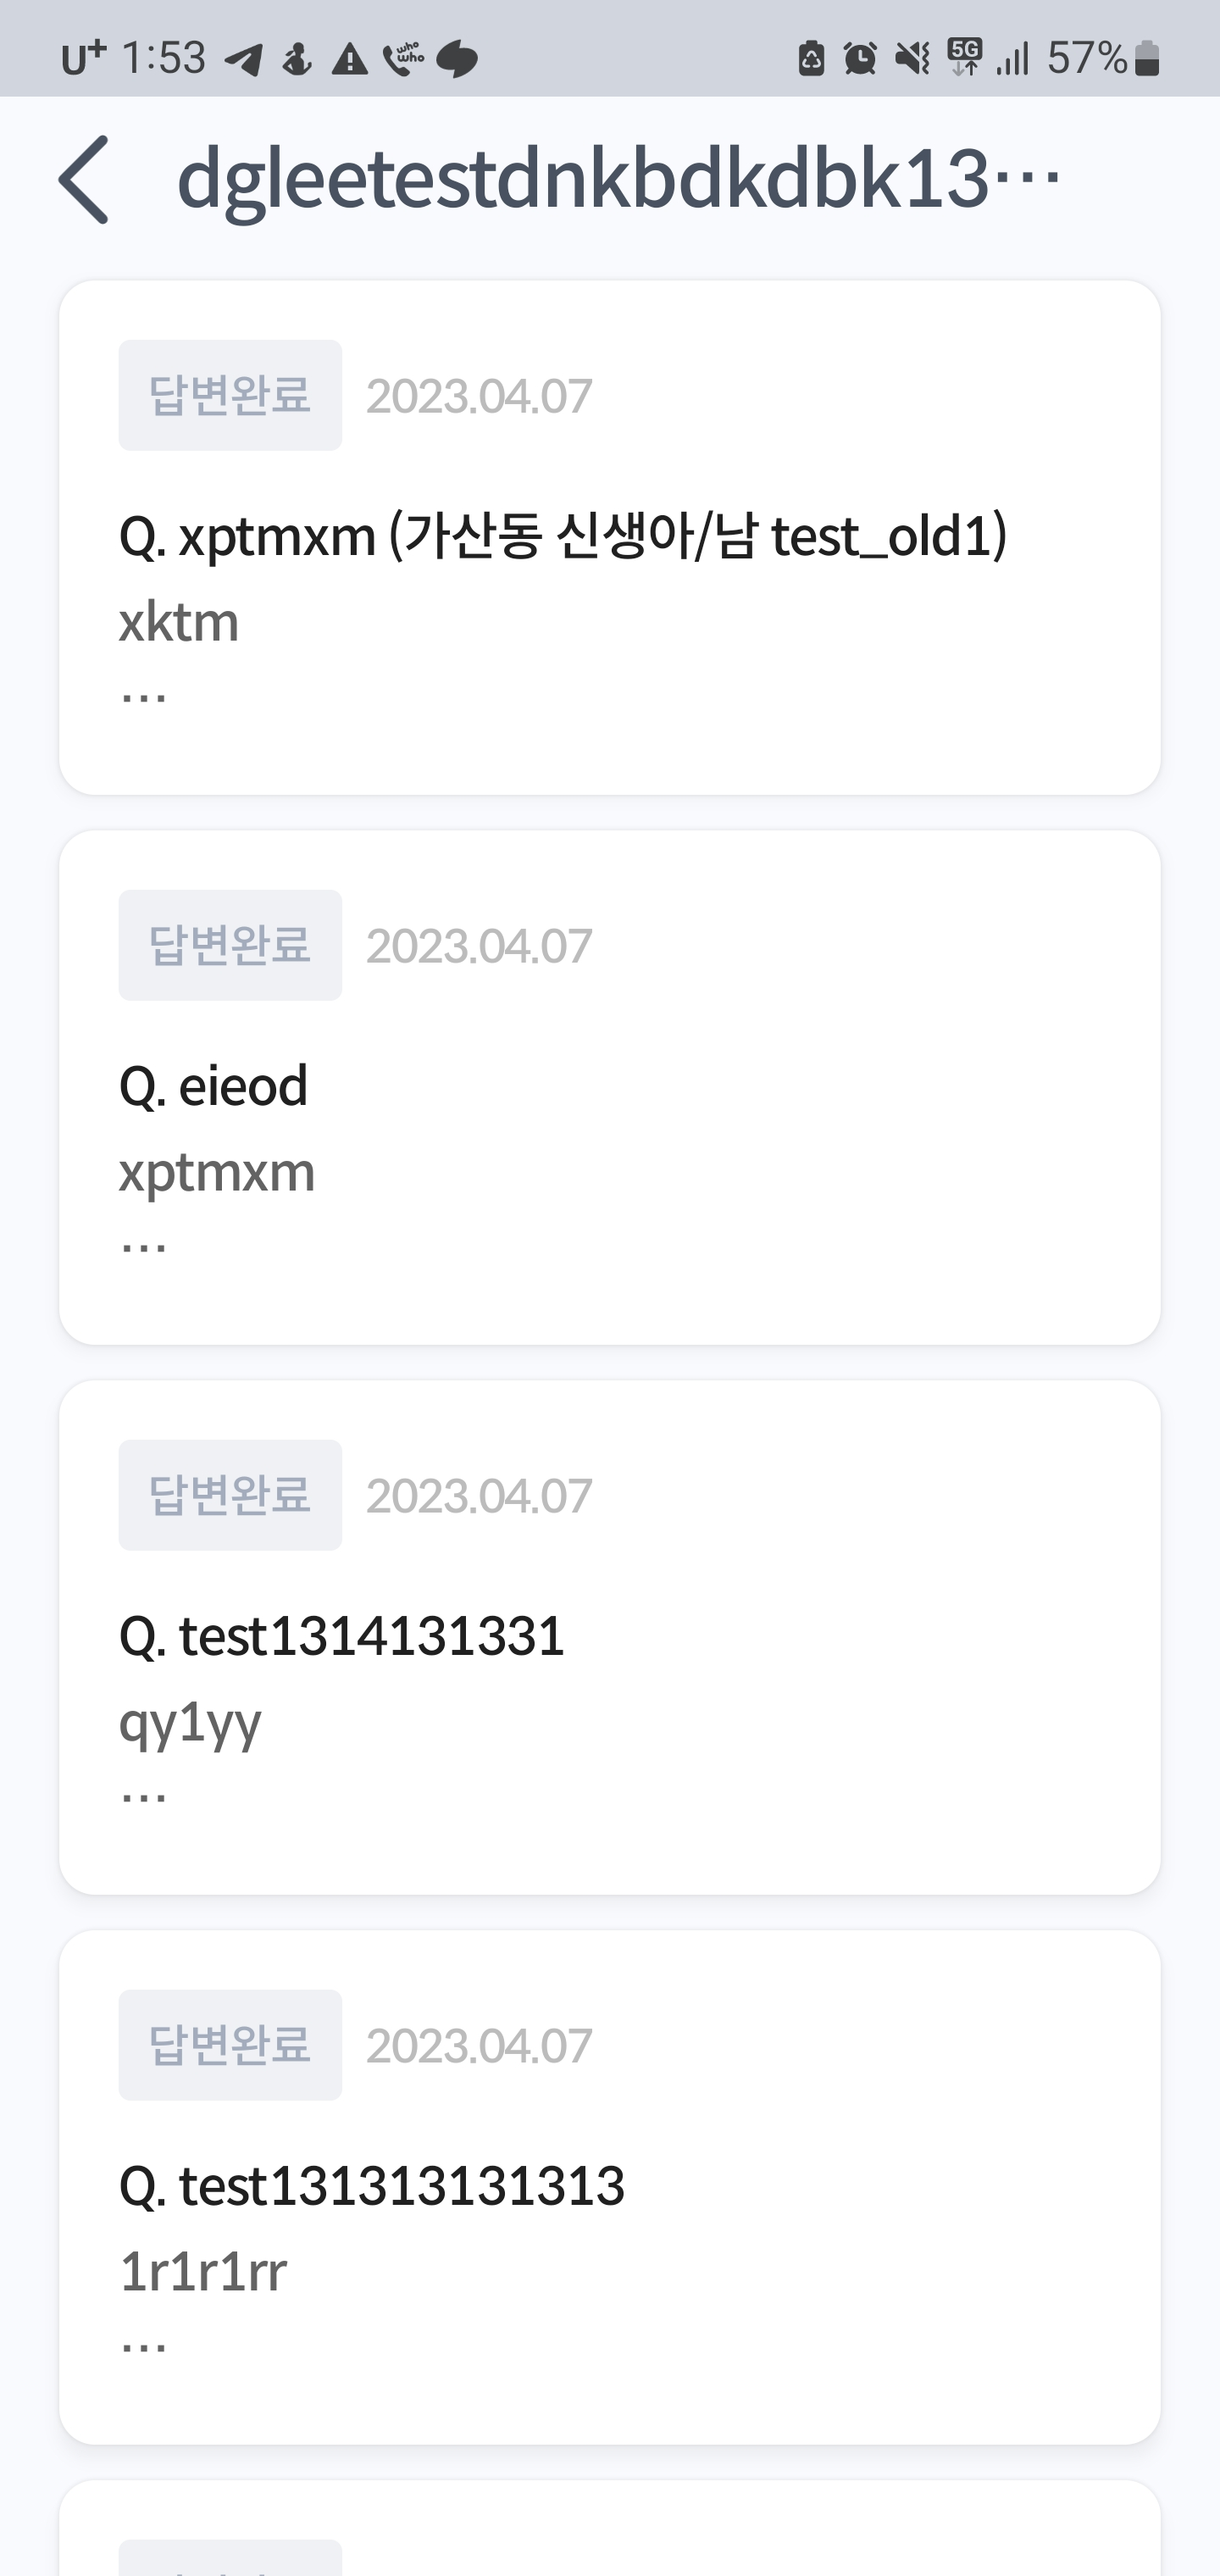The width and height of the screenshot is (1220, 2576).
Task: Tap the 답변완료 badge on first card
Action: point(230,395)
